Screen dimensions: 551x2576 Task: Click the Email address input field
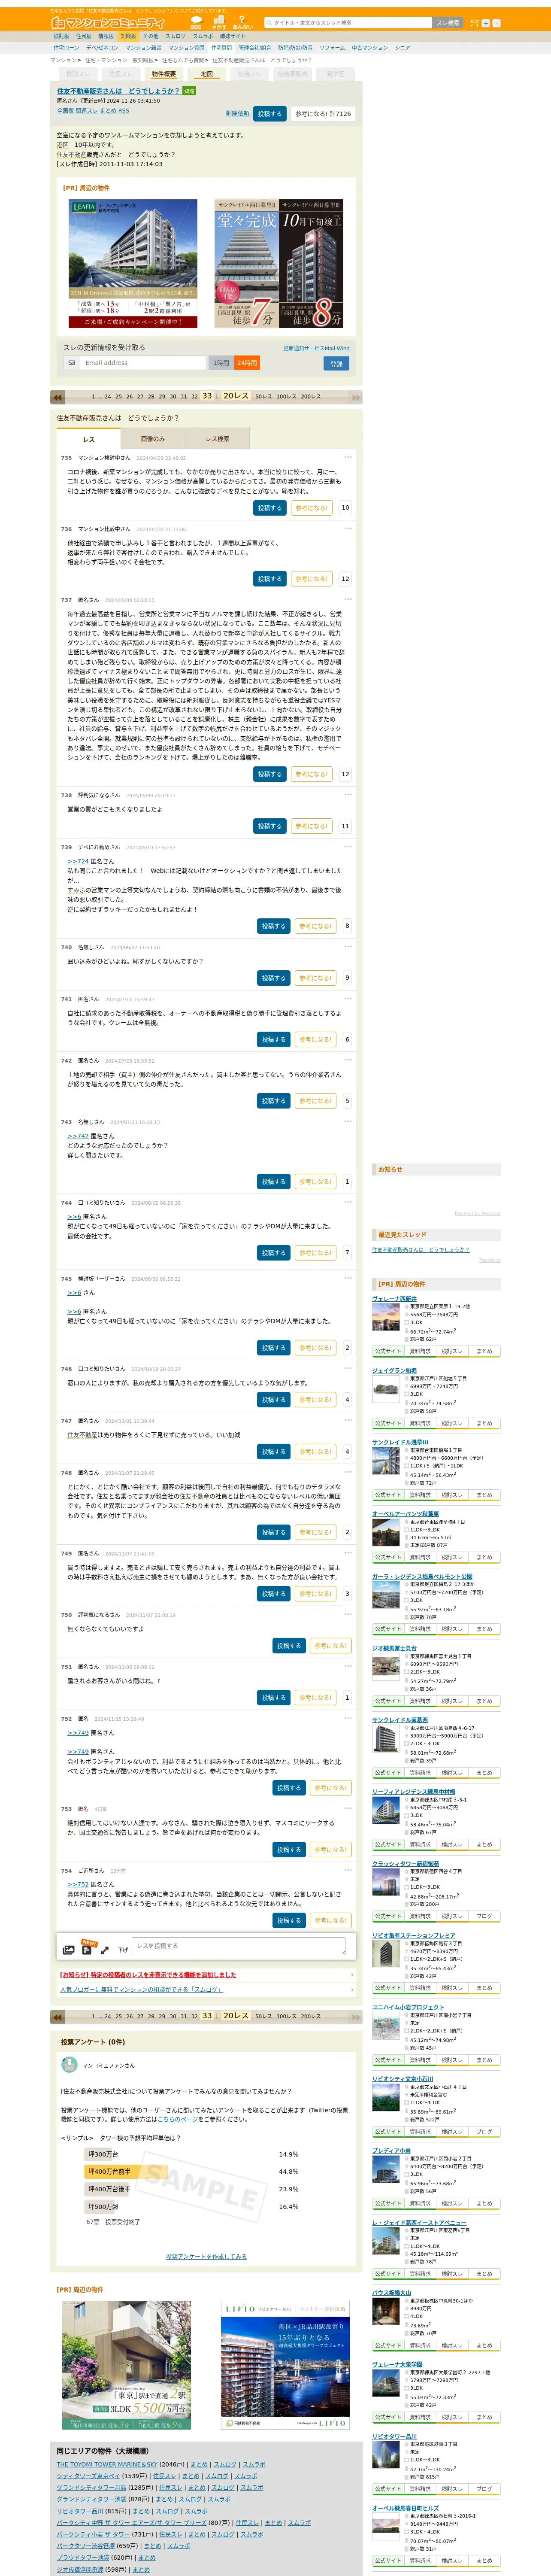pos(142,363)
